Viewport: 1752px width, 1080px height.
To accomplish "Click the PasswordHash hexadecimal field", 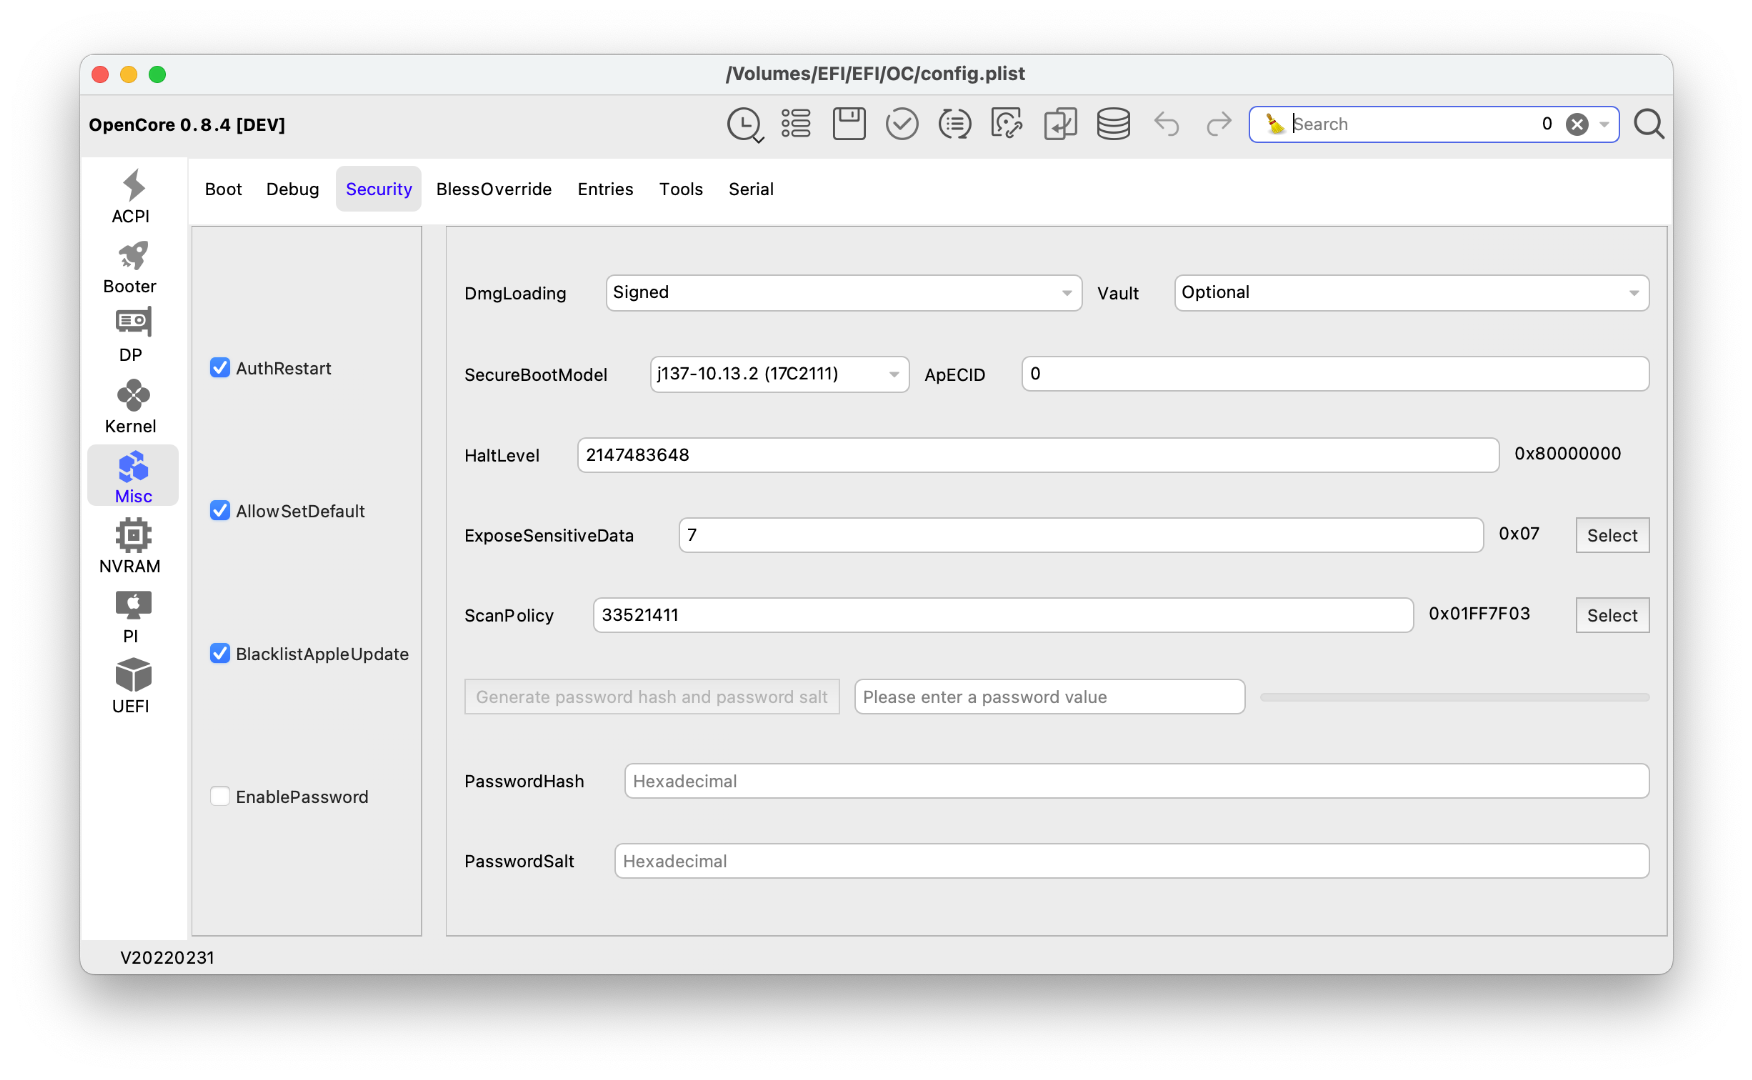I will tap(1137, 781).
